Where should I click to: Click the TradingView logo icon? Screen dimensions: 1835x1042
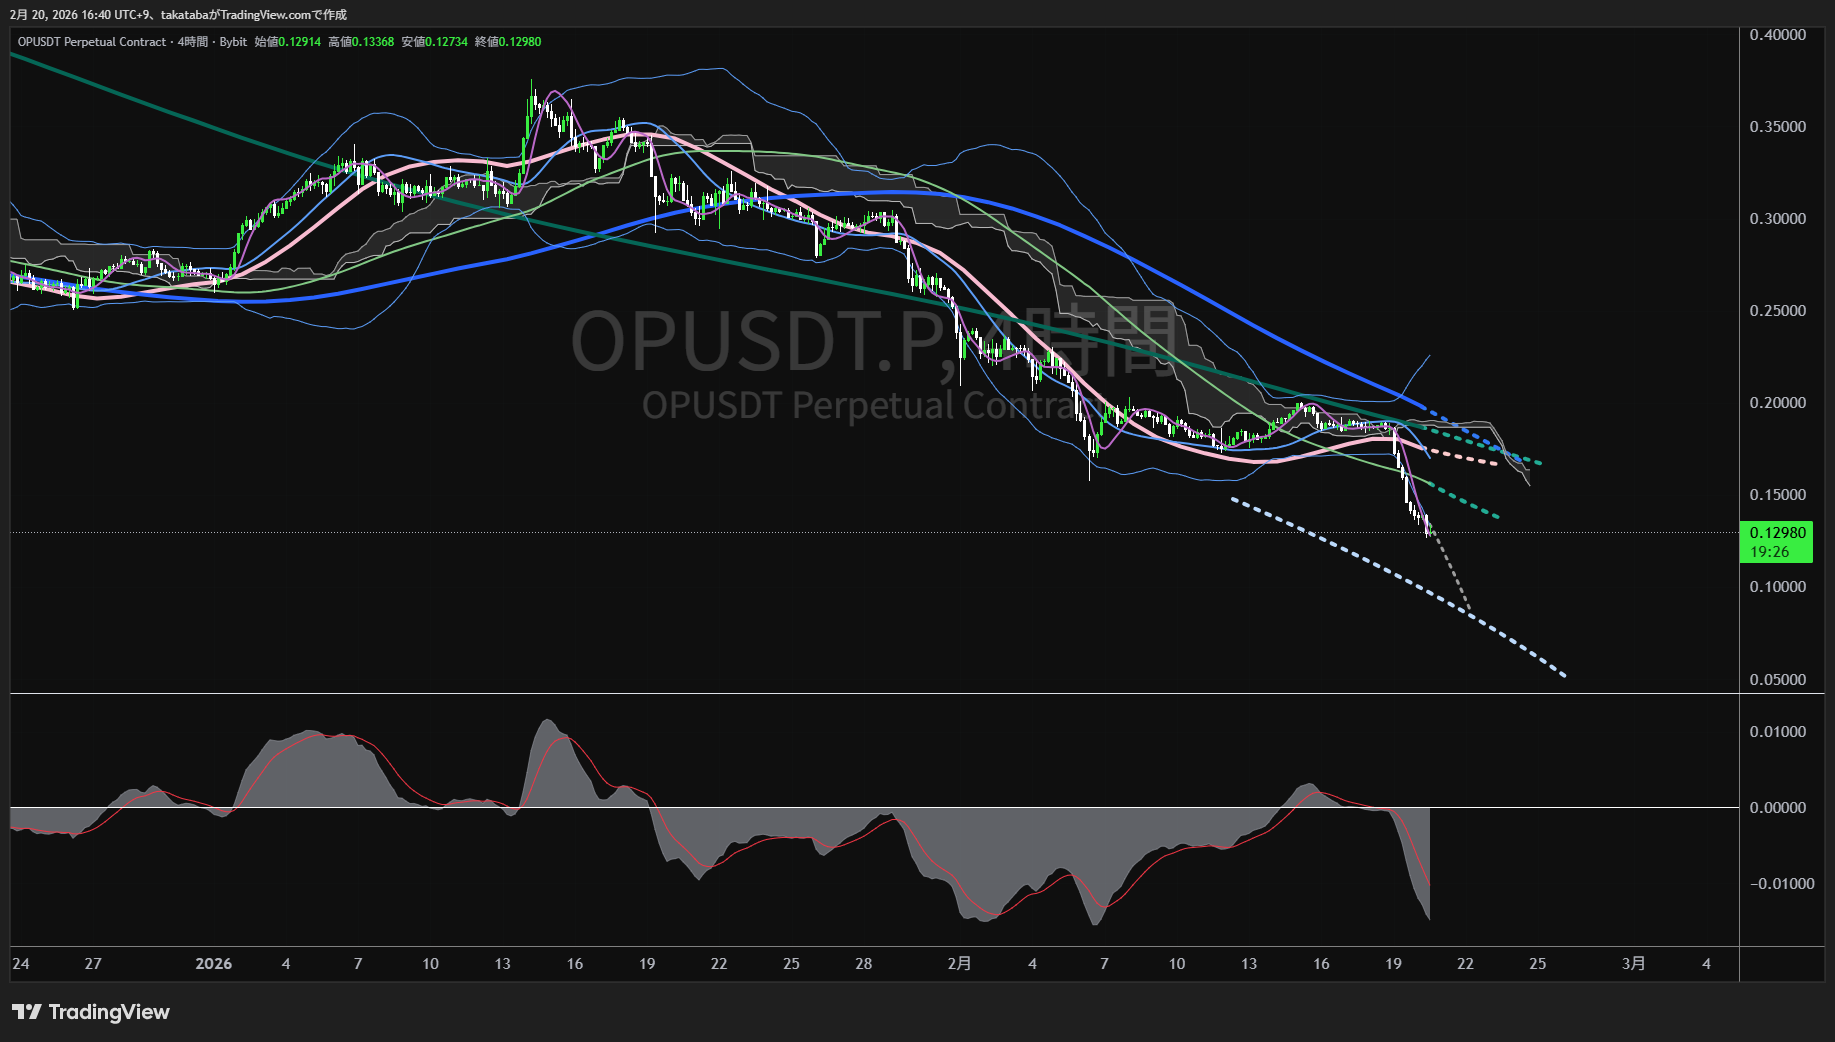(x=26, y=1012)
